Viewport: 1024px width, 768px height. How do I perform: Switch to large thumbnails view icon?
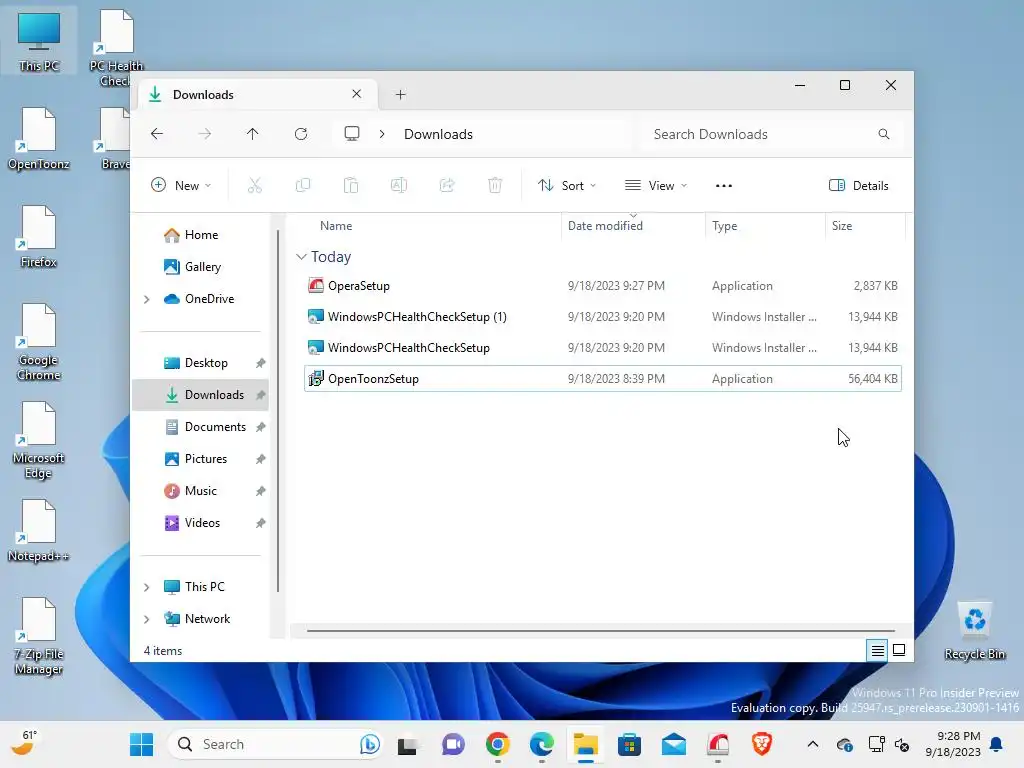[x=899, y=650]
